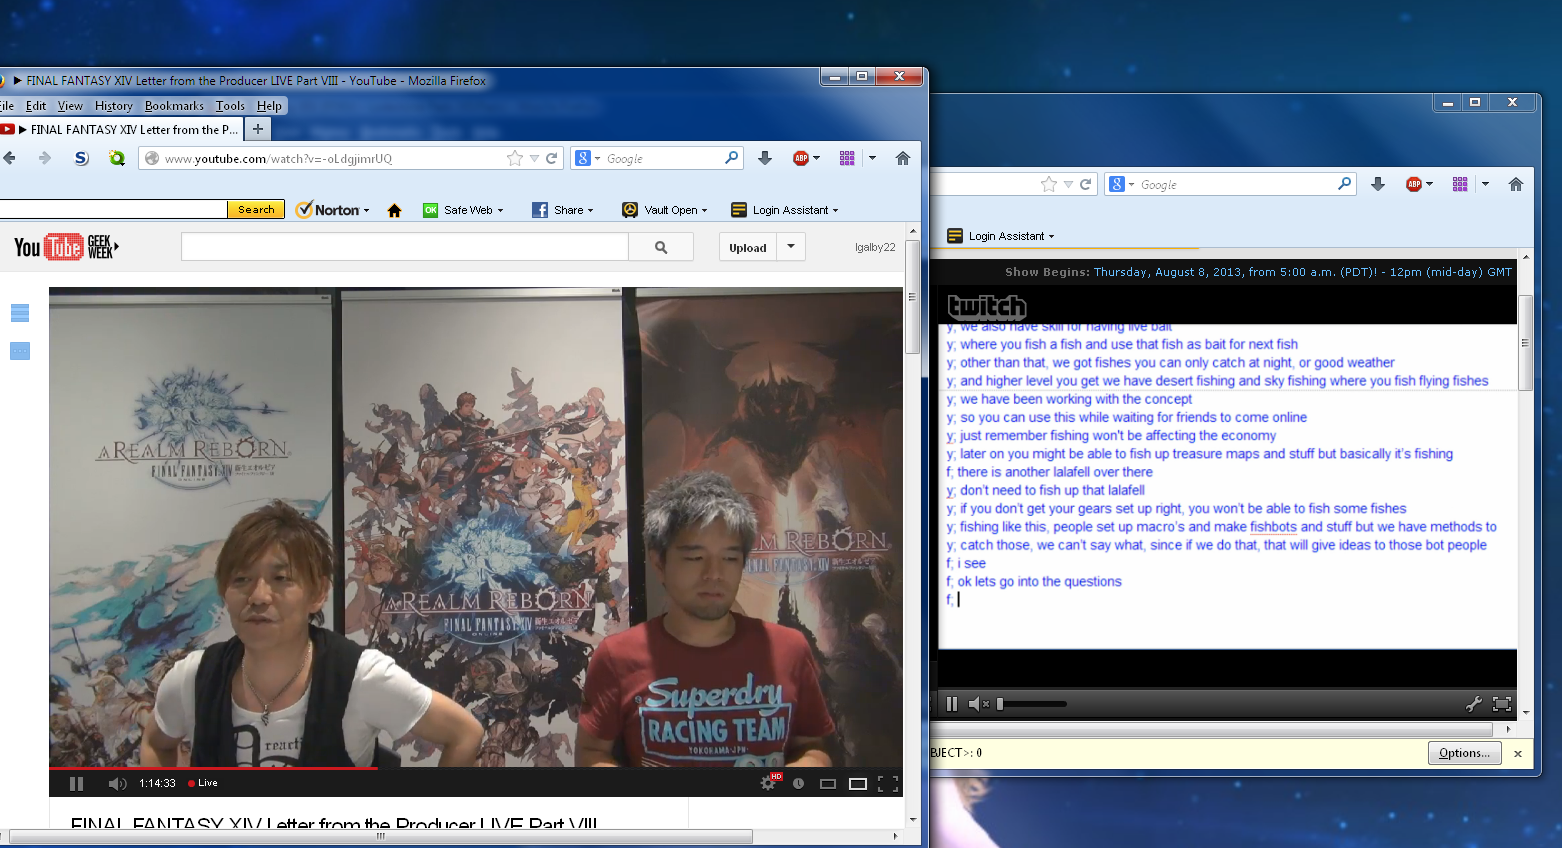Open the Downloads arrow in YouTube window

pyautogui.click(x=765, y=158)
